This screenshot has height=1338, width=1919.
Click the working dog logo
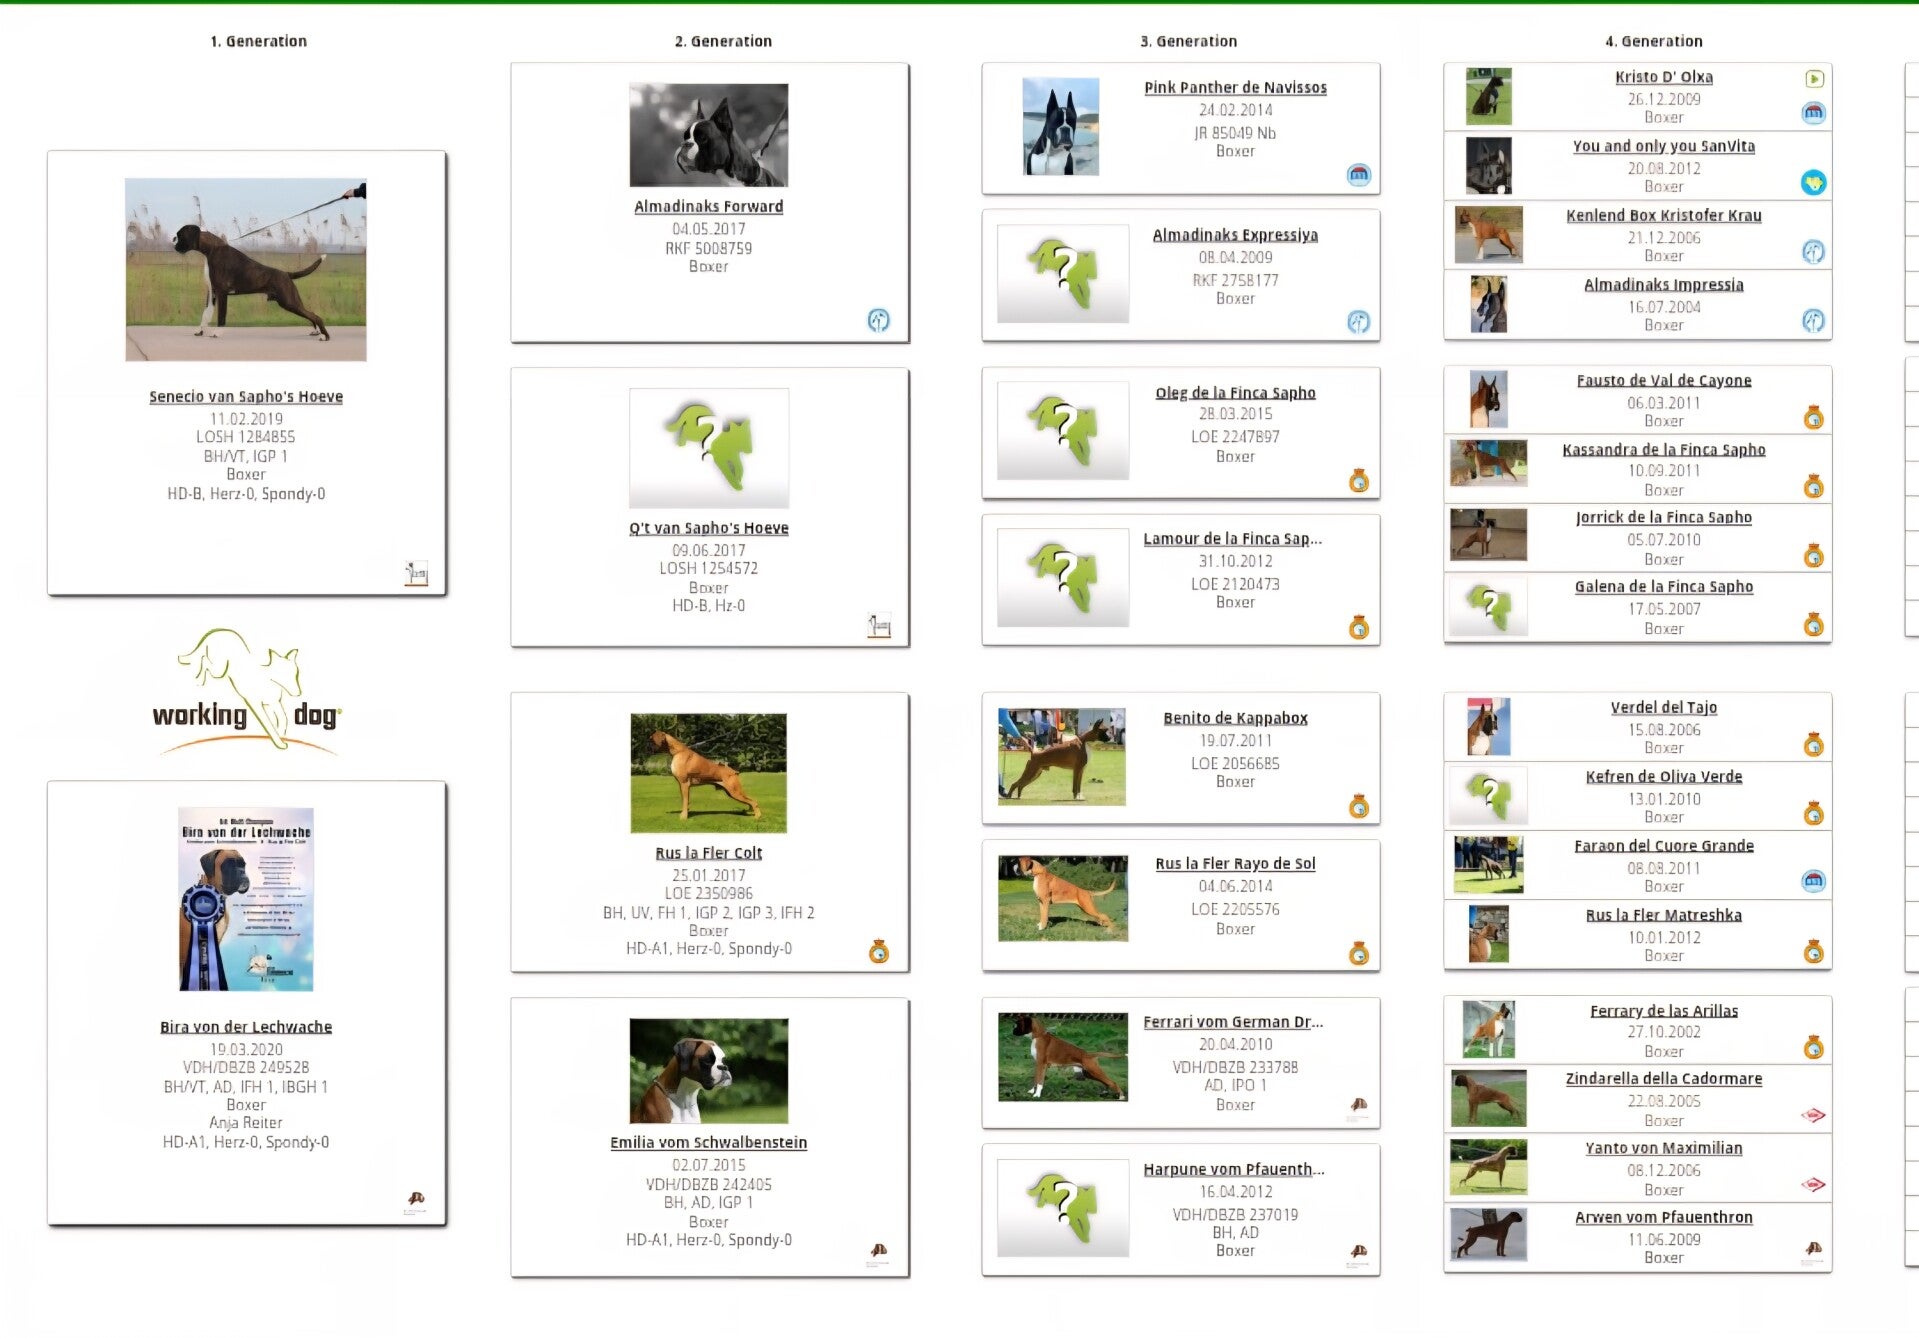click(x=246, y=691)
